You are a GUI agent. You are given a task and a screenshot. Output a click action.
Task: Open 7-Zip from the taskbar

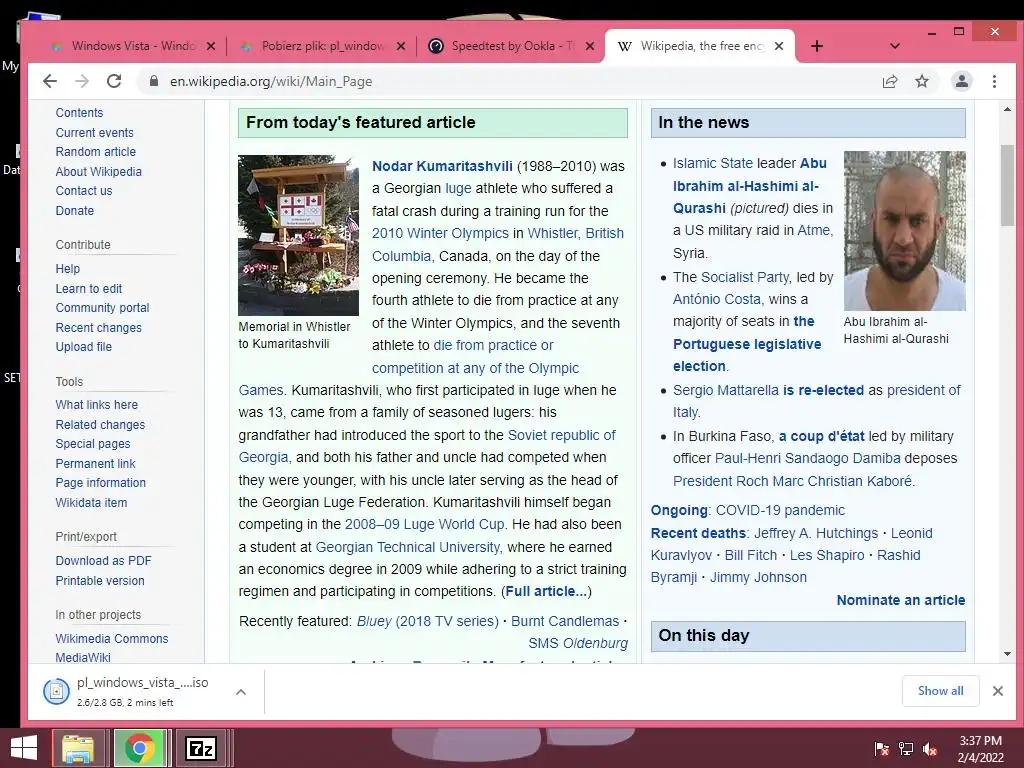[x=200, y=748]
